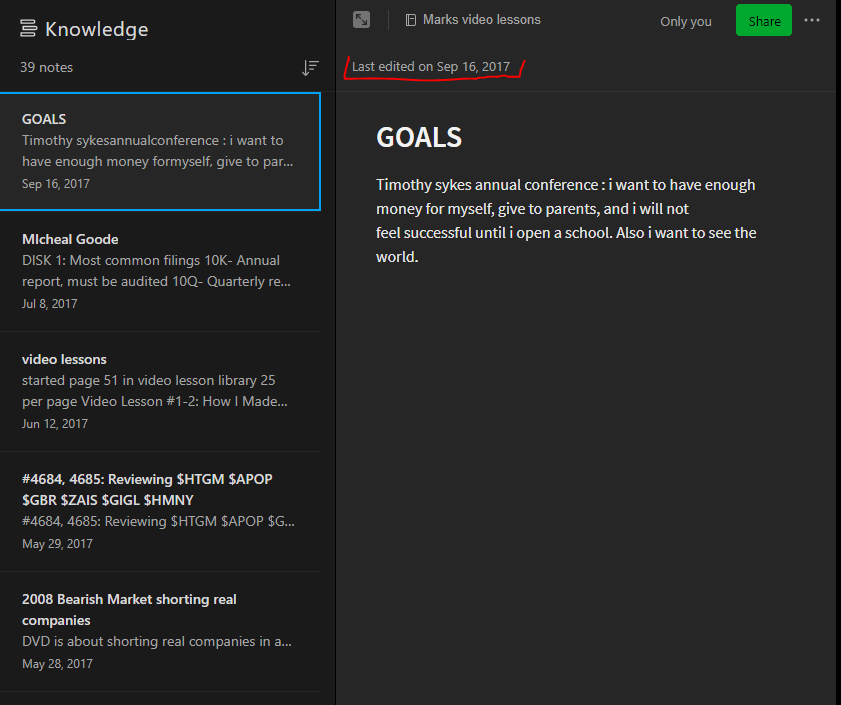Image resolution: width=841 pixels, height=705 pixels.
Task: Click the GOALS title in the editor
Action: point(419,137)
